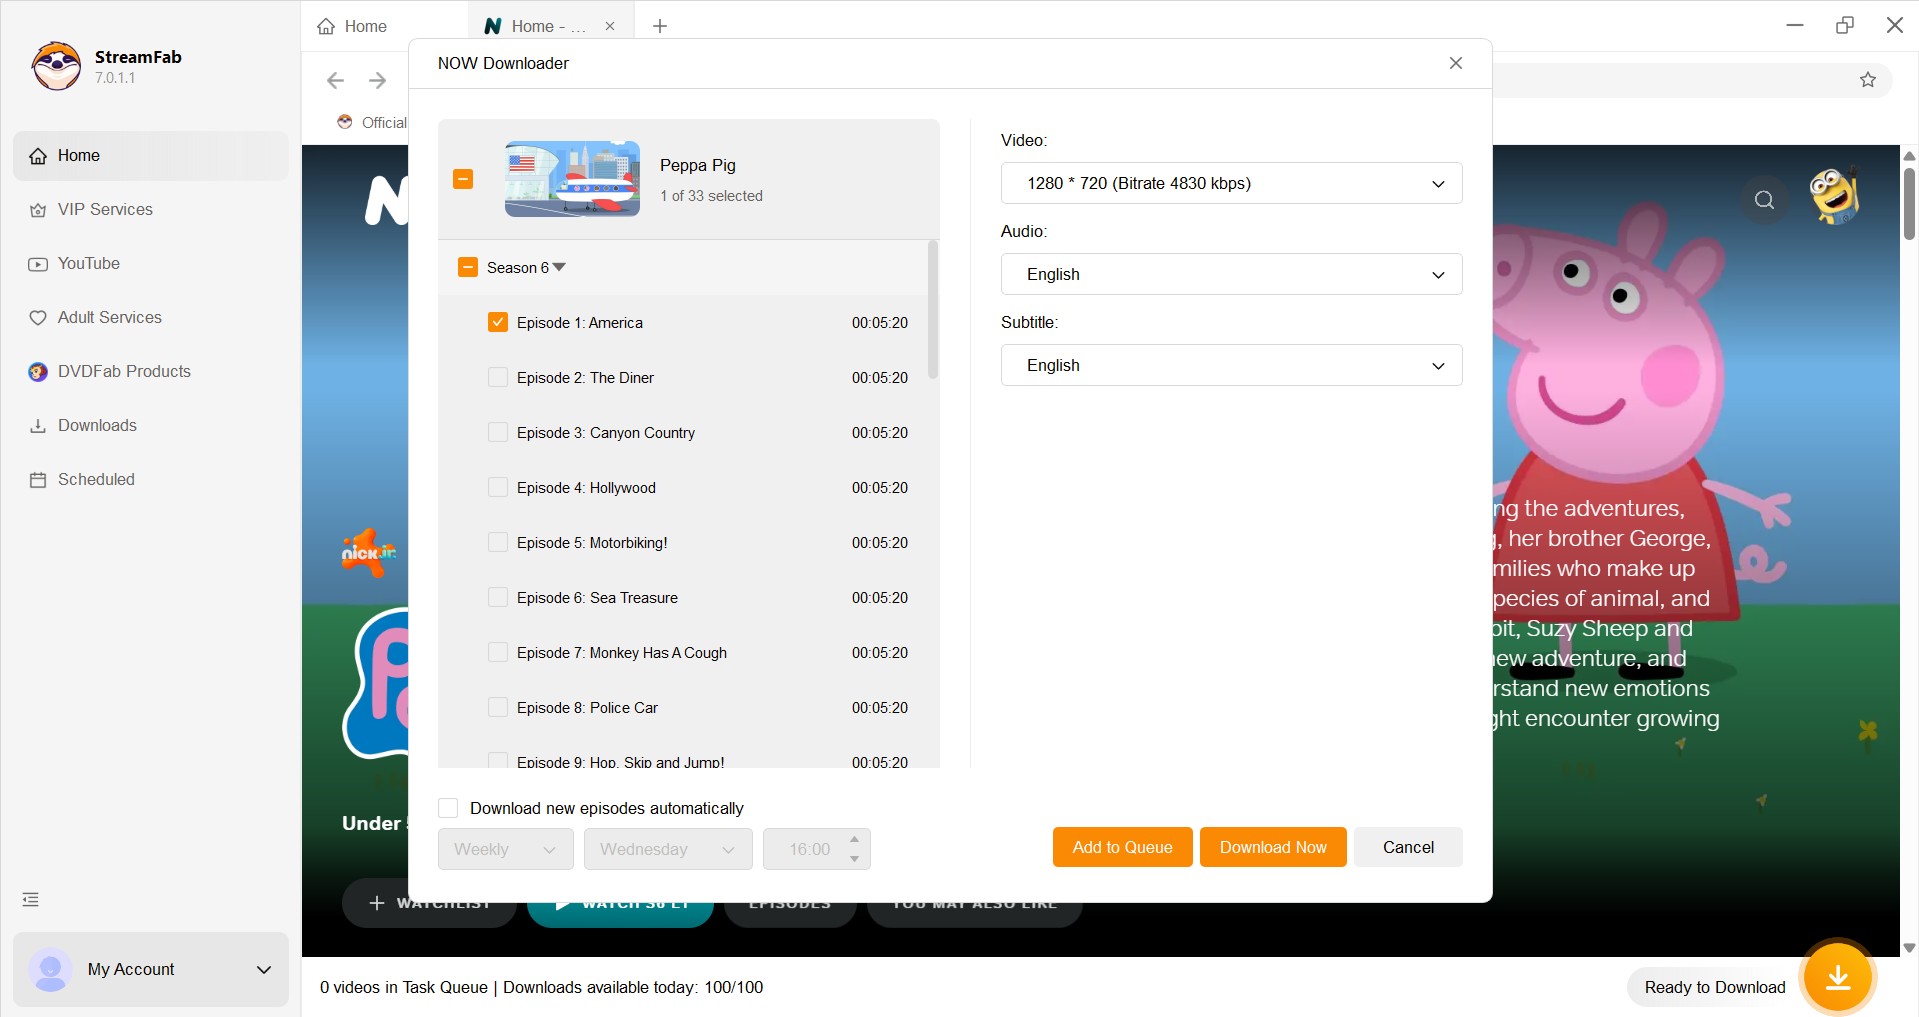Click the bookmark star icon
The height and width of the screenshot is (1017, 1919).
(1867, 80)
